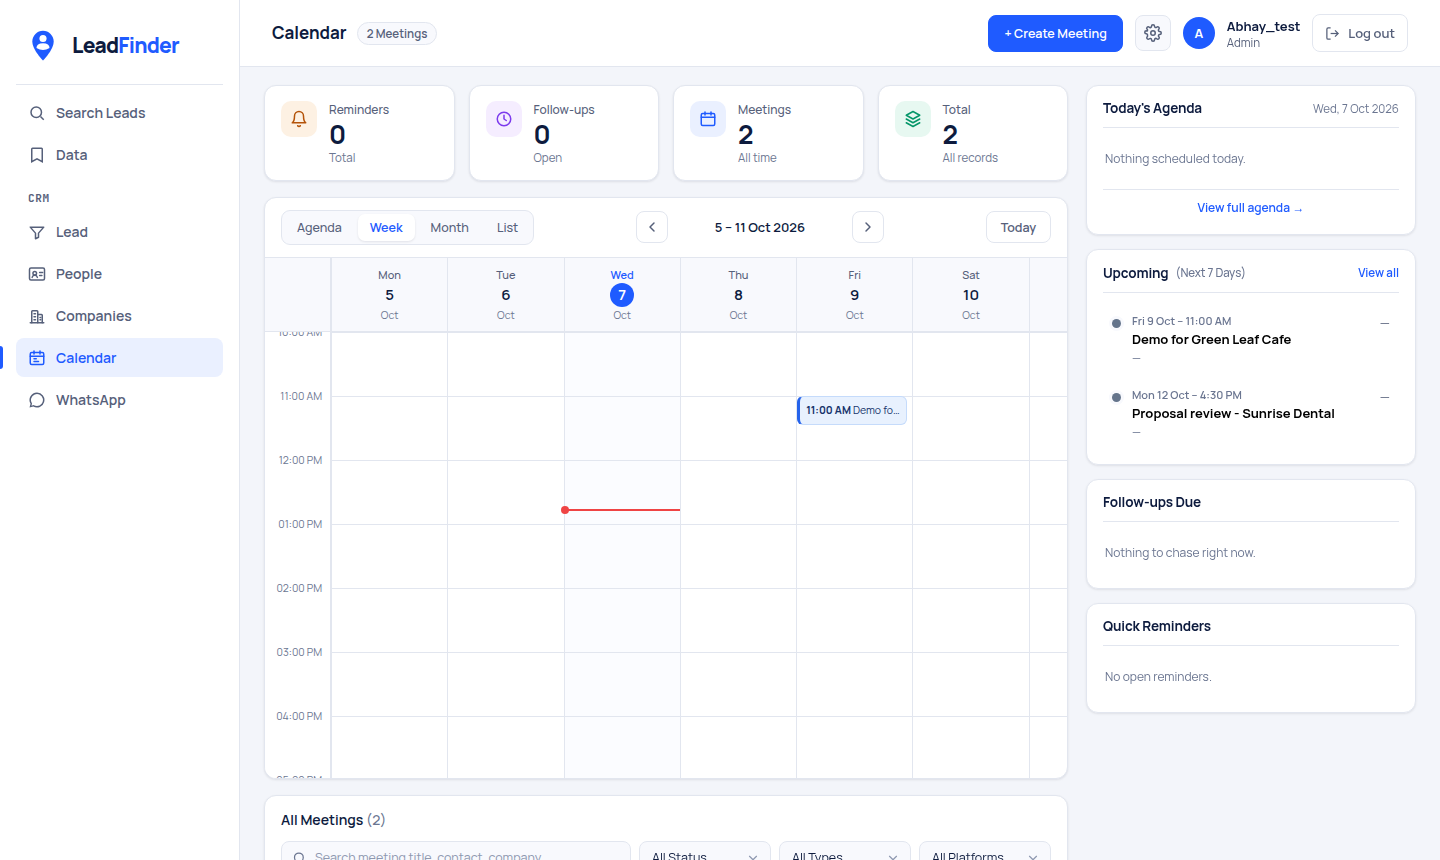The width and height of the screenshot is (1440, 860).
Task: Click the Total layers icon
Action: 913,119
